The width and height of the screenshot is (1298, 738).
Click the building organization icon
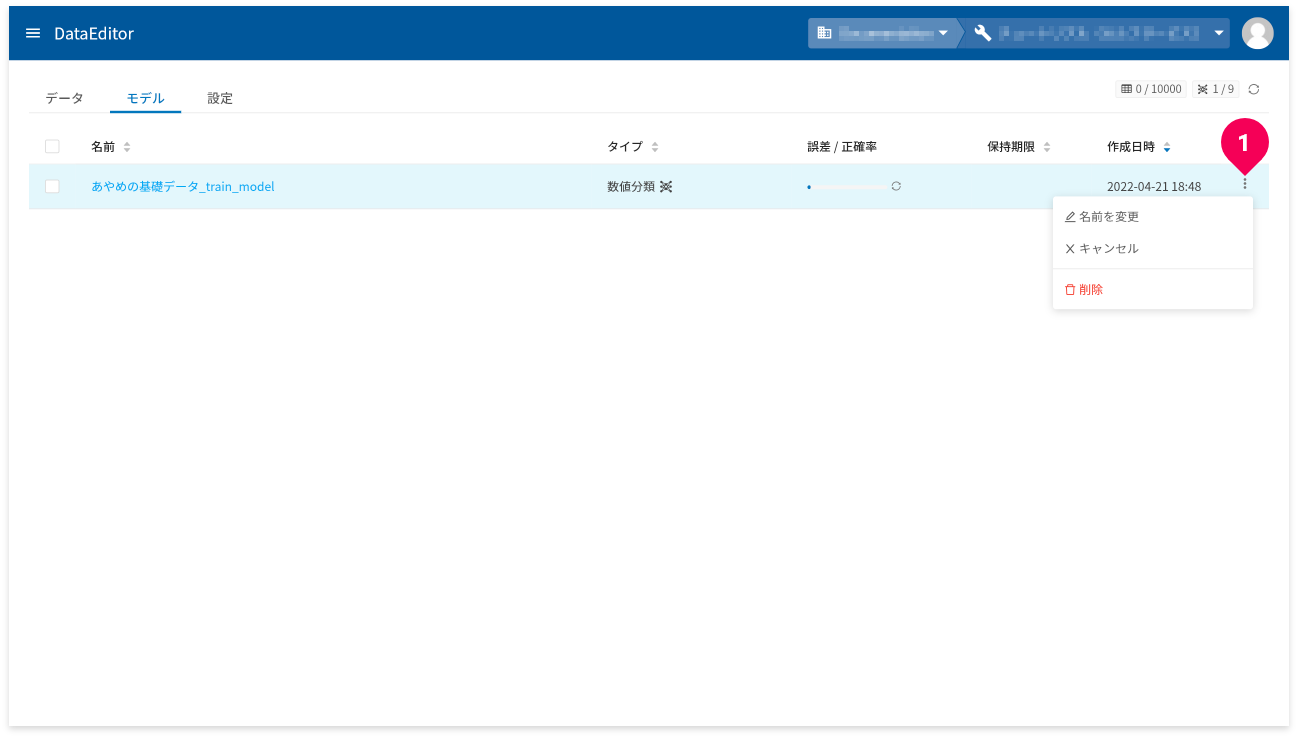pyautogui.click(x=824, y=33)
